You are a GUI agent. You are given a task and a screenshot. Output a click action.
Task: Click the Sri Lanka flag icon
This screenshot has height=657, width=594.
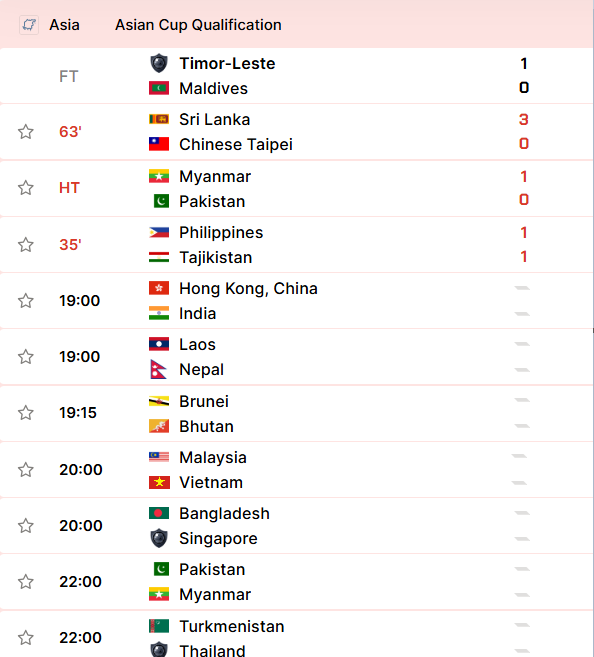coord(159,119)
